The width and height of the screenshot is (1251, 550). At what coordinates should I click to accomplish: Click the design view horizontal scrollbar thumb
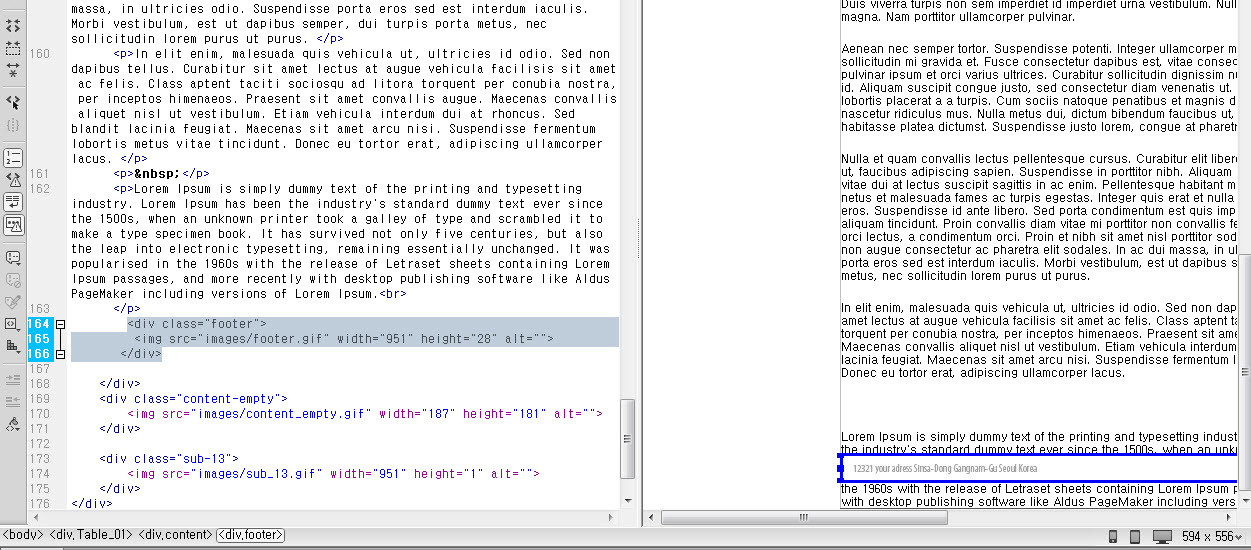pos(803,517)
